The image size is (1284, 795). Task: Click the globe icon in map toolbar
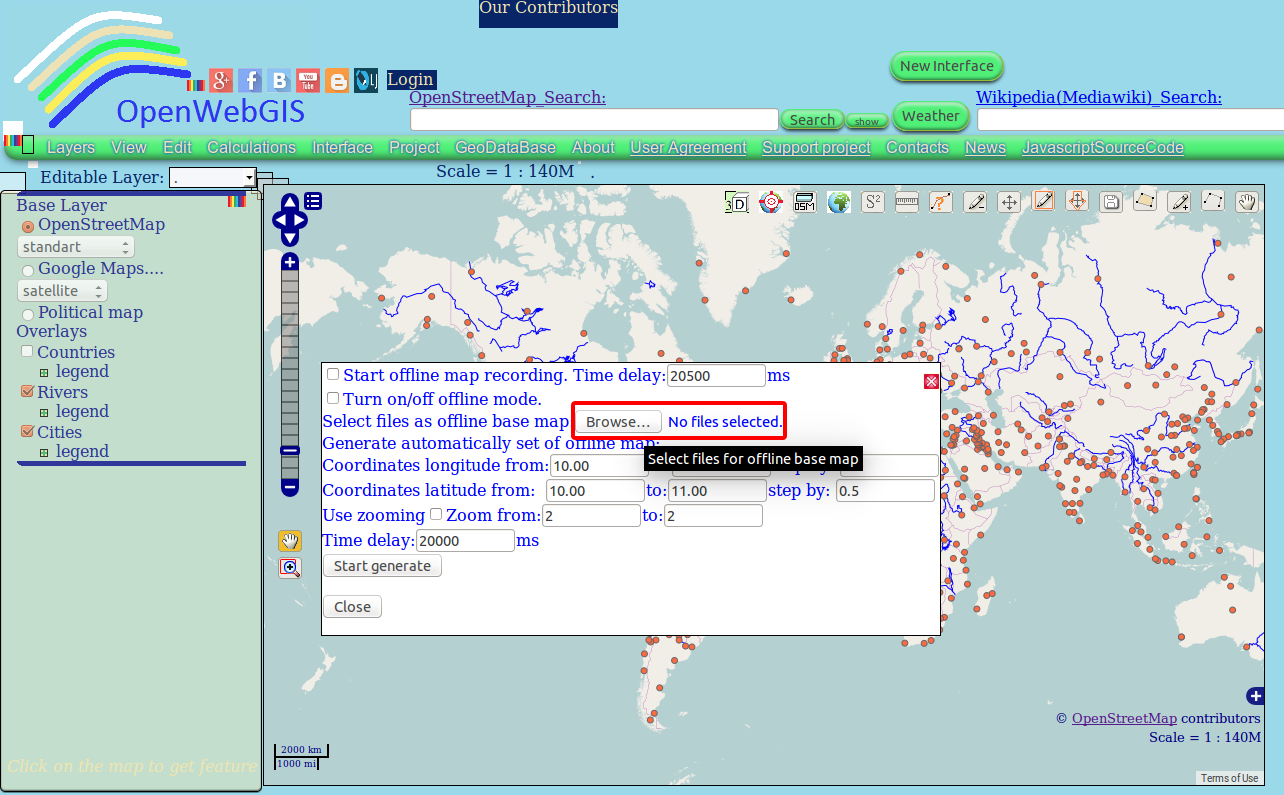[839, 202]
